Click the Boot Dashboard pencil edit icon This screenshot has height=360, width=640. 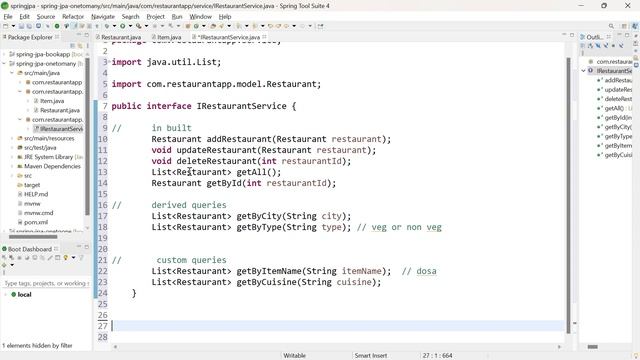(50, 258)
